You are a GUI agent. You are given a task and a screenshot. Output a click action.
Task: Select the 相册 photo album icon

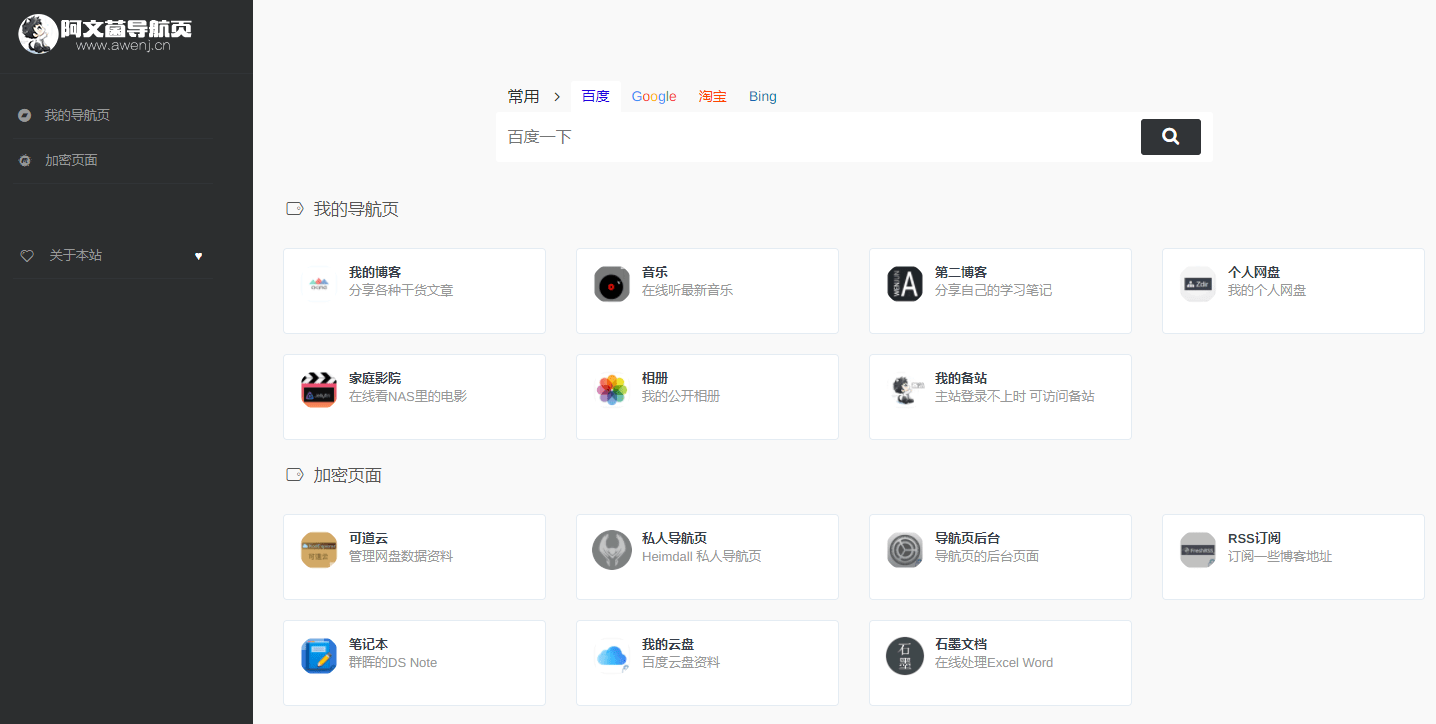611,390
